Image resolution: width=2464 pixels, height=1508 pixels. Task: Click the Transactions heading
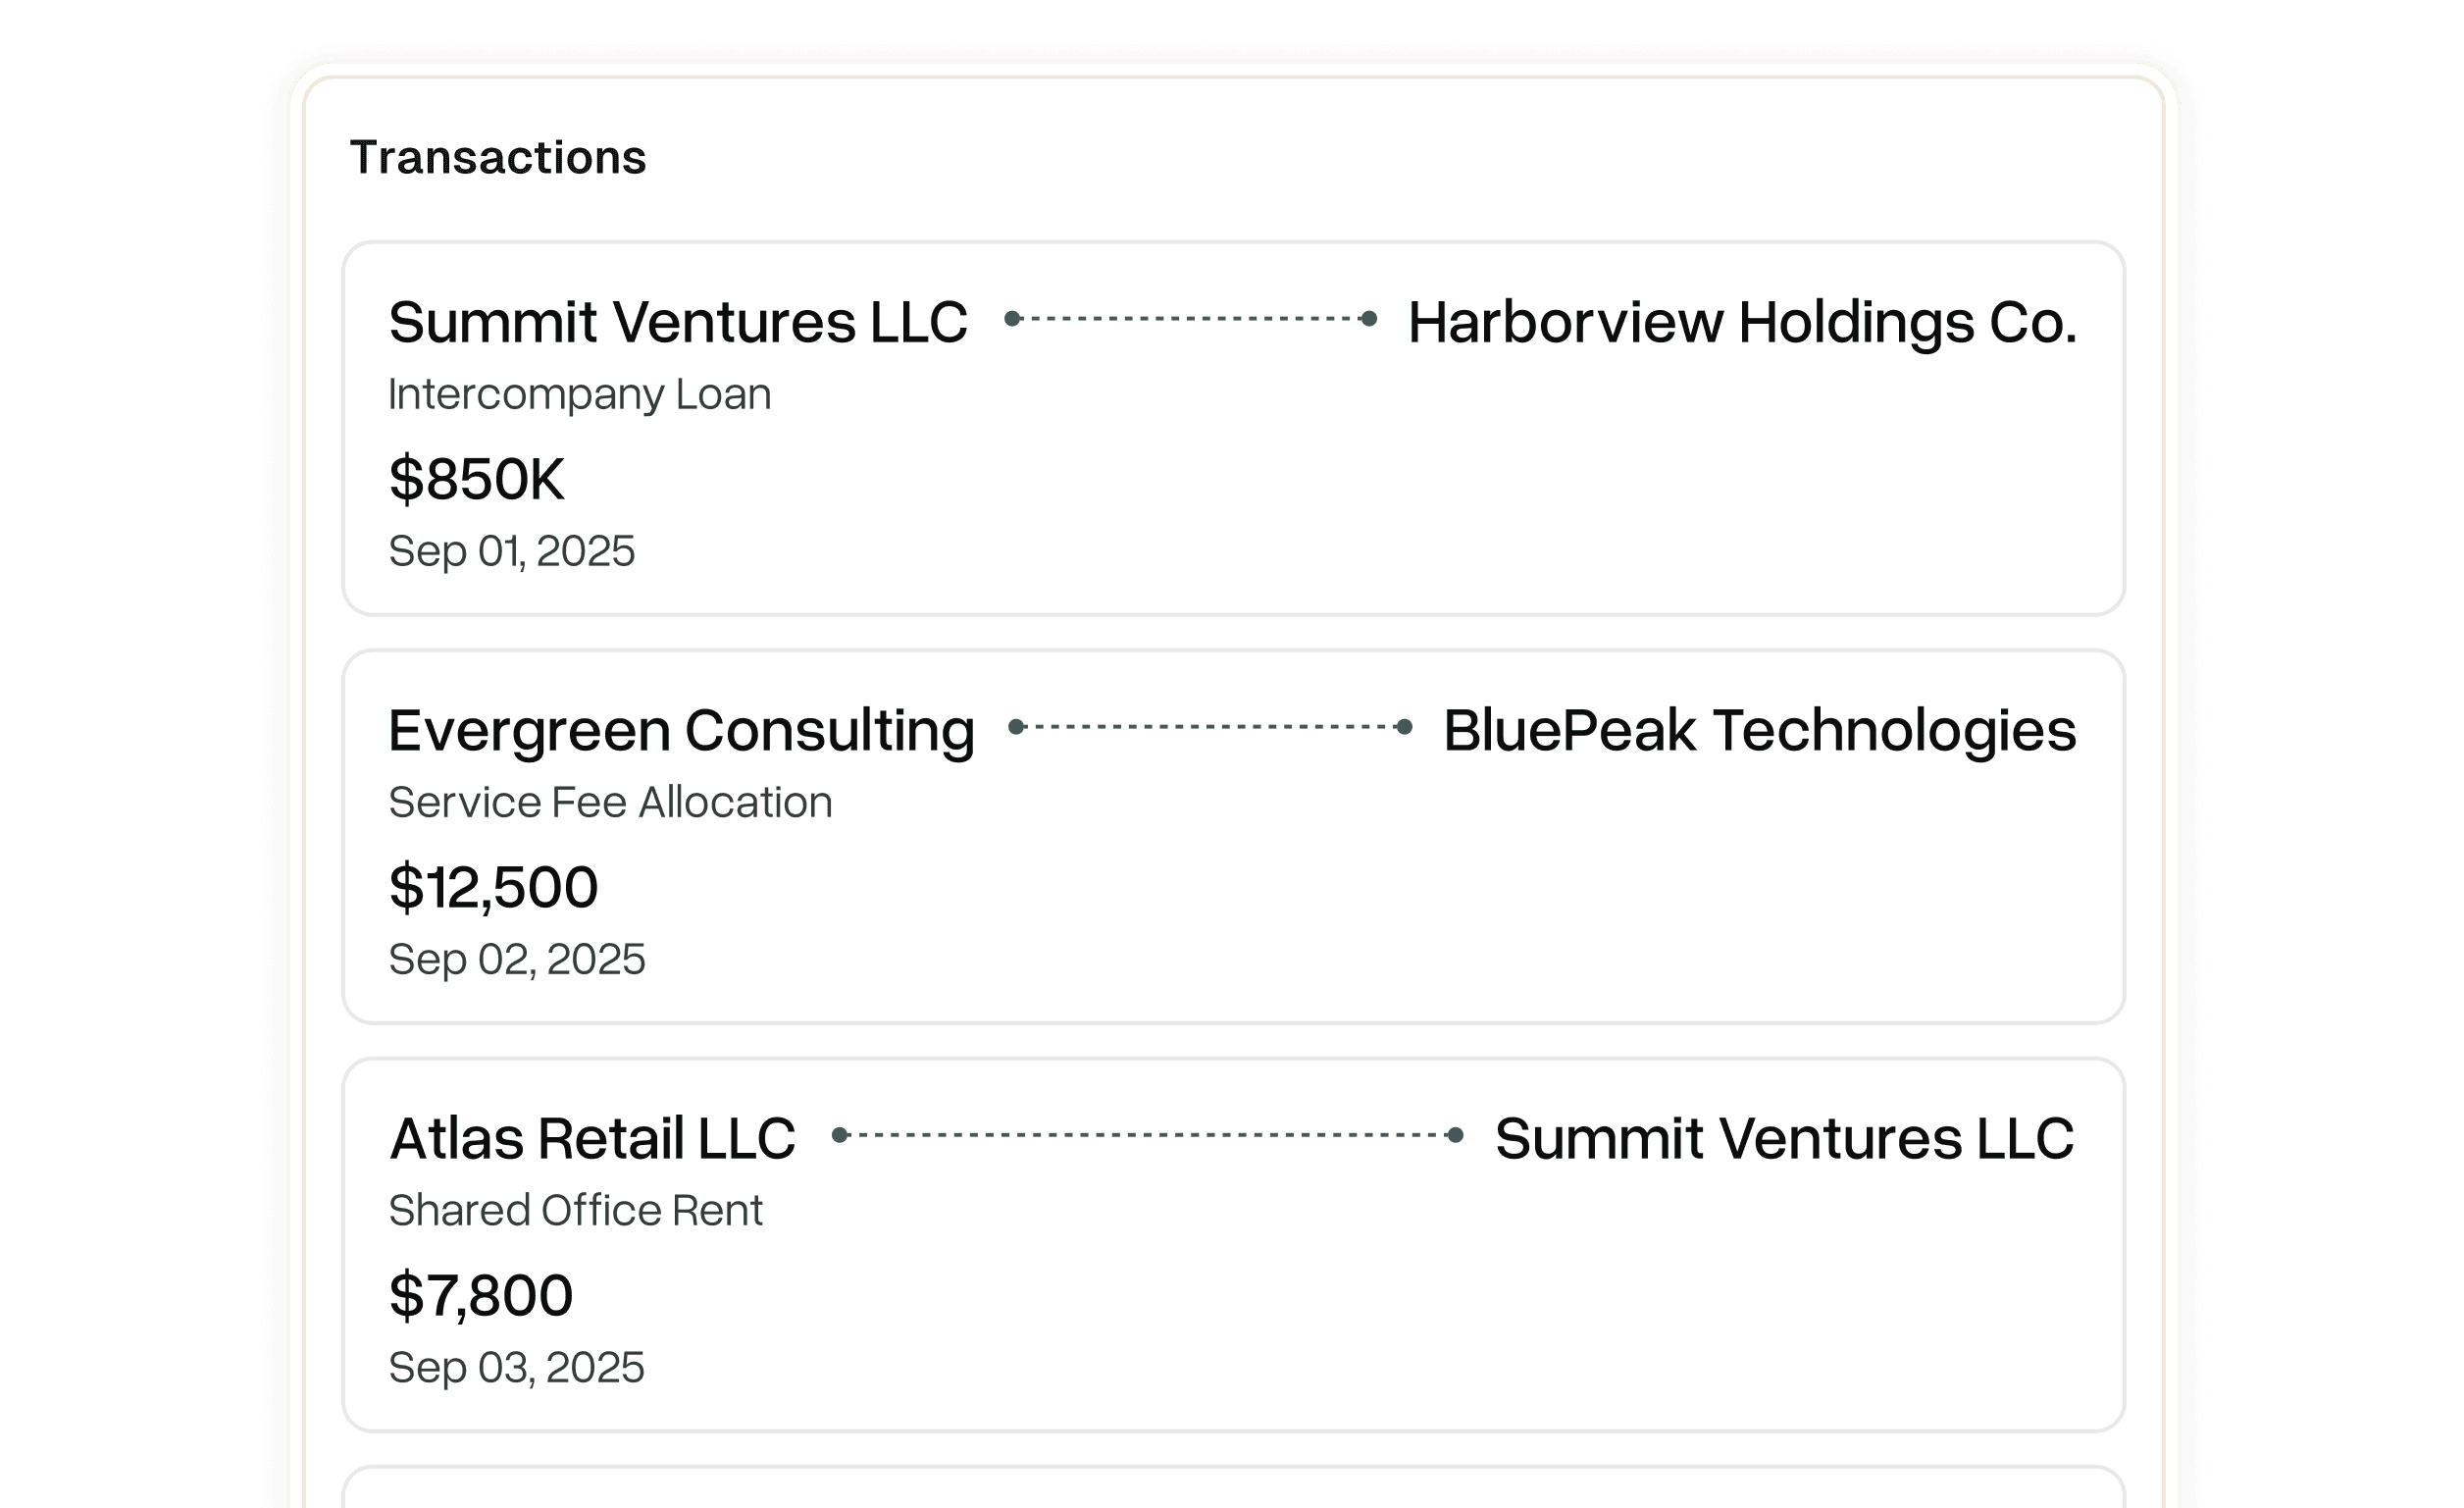point(498,158)
